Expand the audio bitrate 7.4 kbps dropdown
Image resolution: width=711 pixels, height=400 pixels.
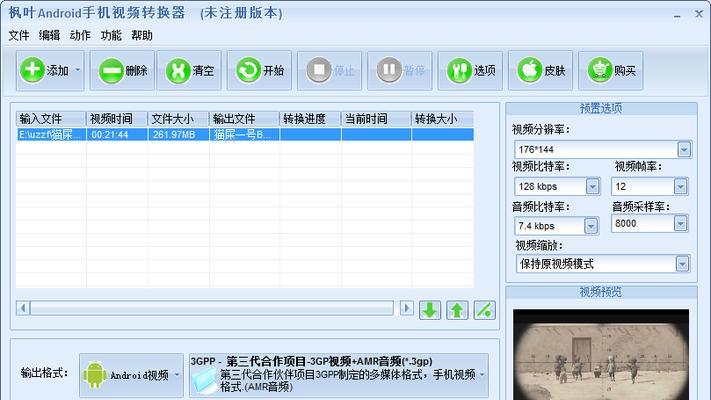click(x=590, y=226)
